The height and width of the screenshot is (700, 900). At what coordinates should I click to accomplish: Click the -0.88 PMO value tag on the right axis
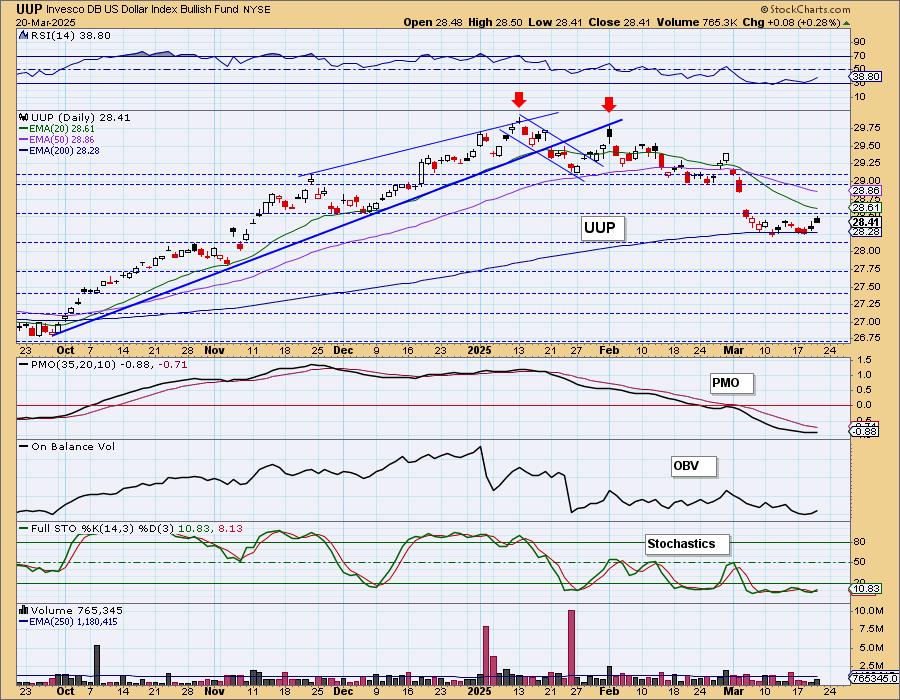click(x=865, y=431)
